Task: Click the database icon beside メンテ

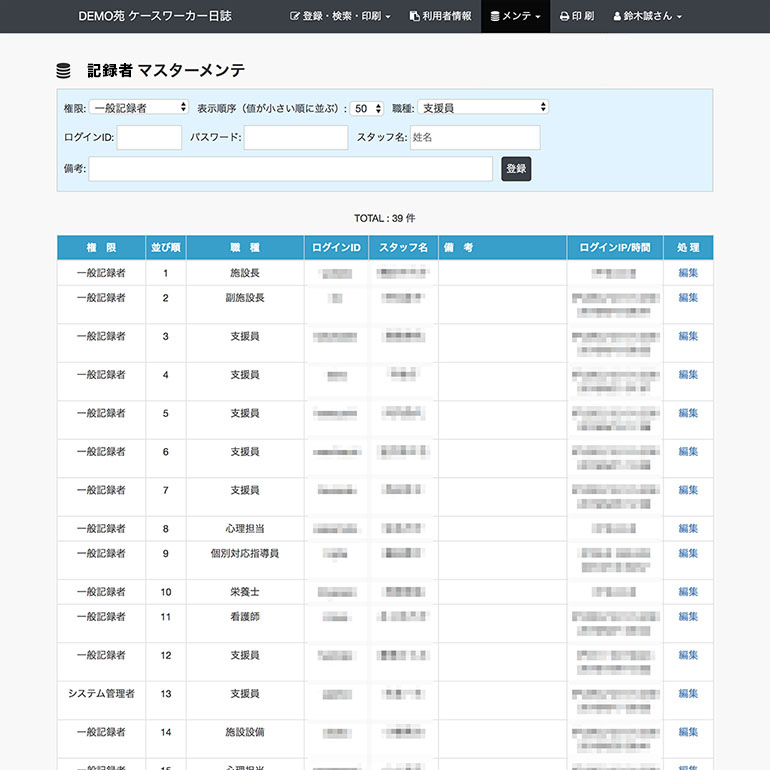Action: coord(495,16)
